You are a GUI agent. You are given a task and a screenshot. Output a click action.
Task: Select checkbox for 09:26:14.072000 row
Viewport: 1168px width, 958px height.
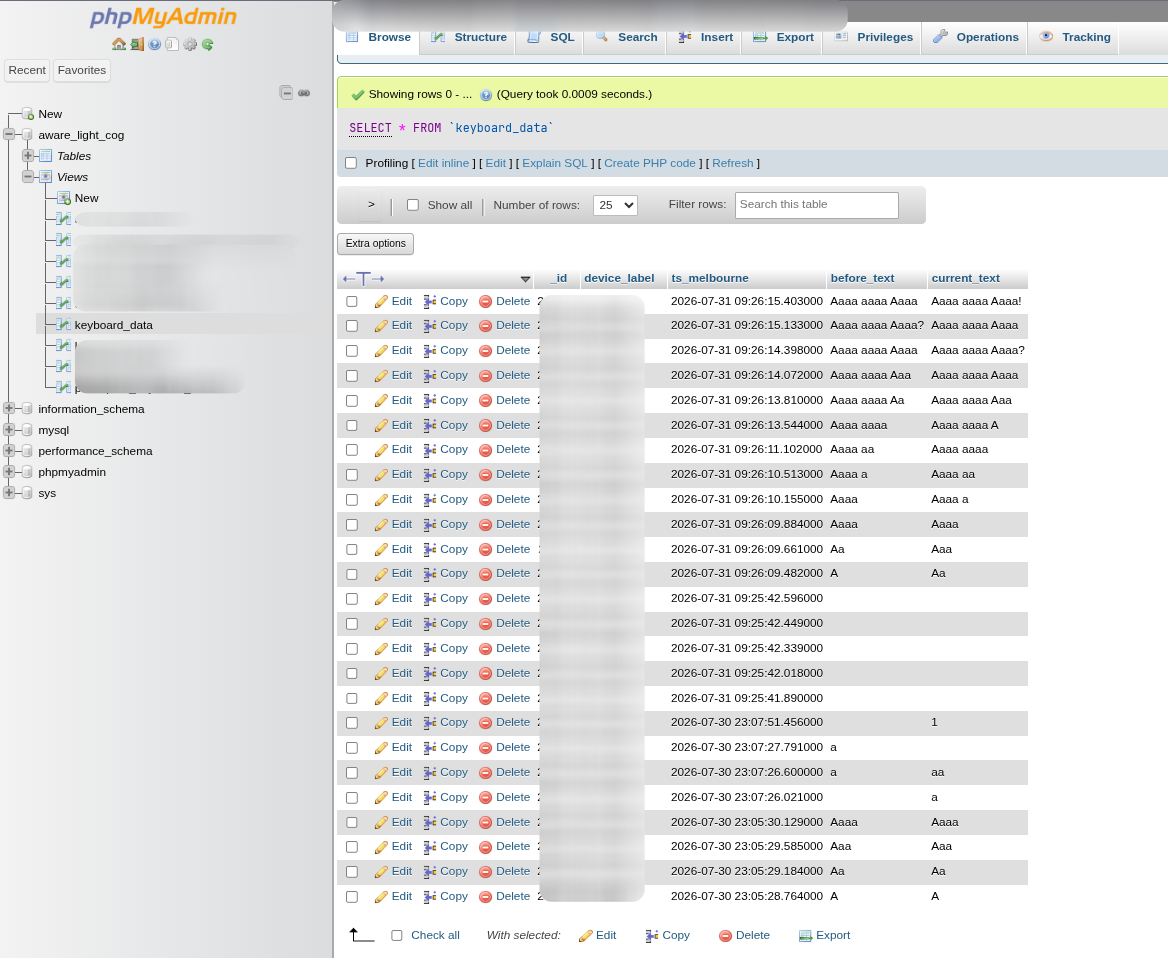(352, 375)
